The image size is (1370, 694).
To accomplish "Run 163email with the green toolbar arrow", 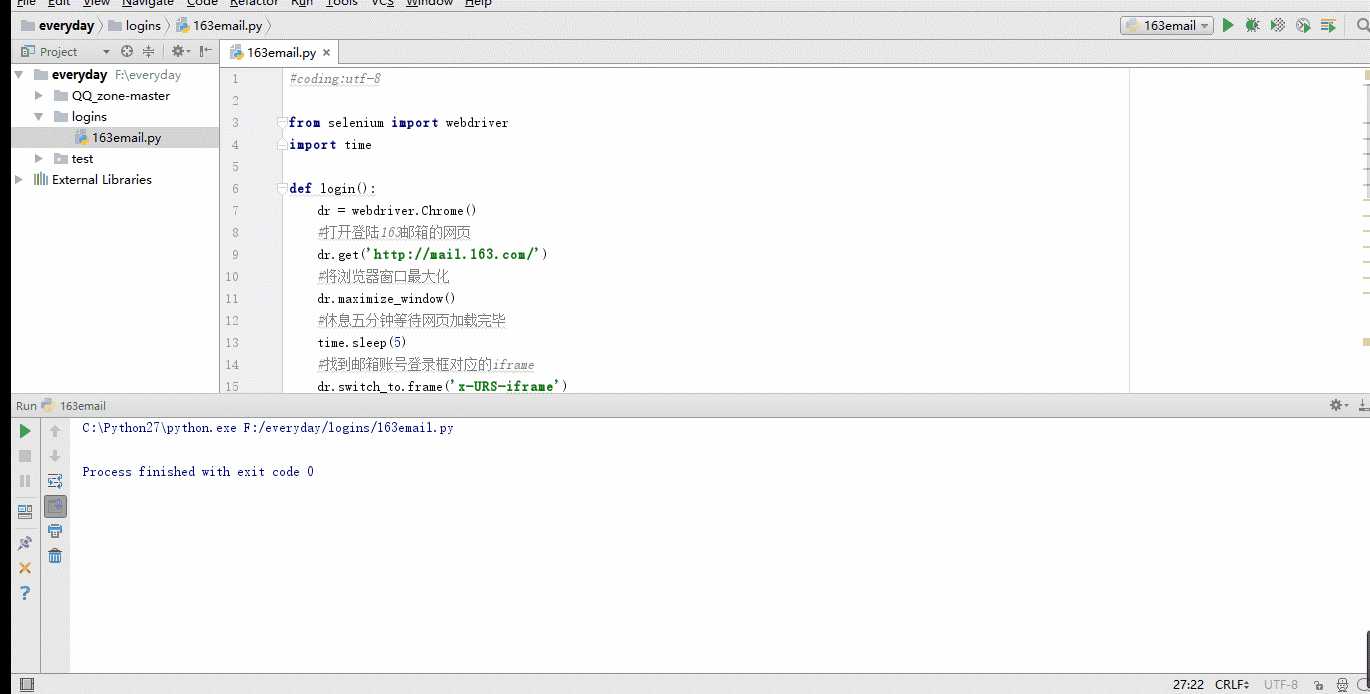I will point(1228,25).
